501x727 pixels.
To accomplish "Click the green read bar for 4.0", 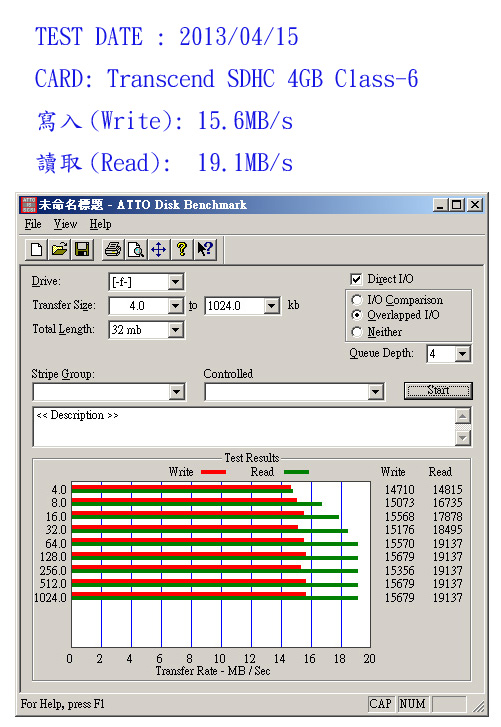I will click(183, 491).
